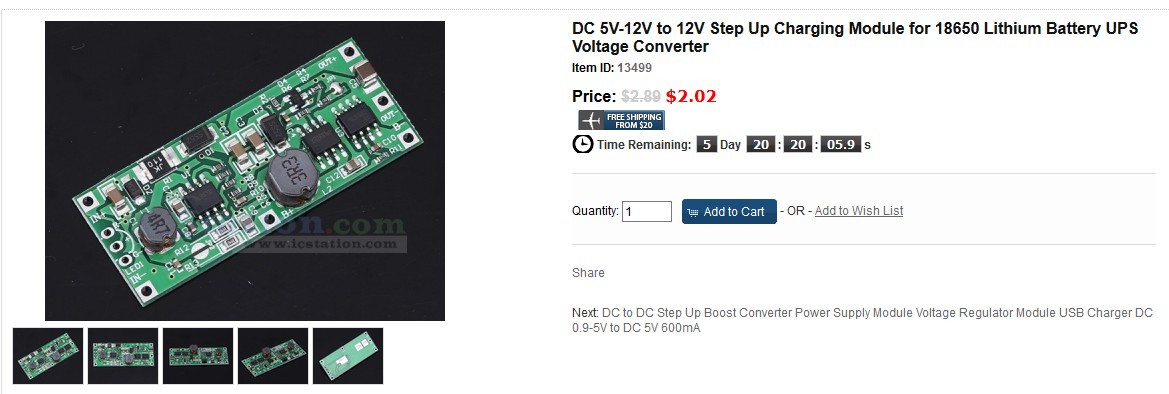Show the fourth thumbnail, angled board view
The width and height of the screenshot is (1169, 394).
pyautogui.click(x=273, y=356)
